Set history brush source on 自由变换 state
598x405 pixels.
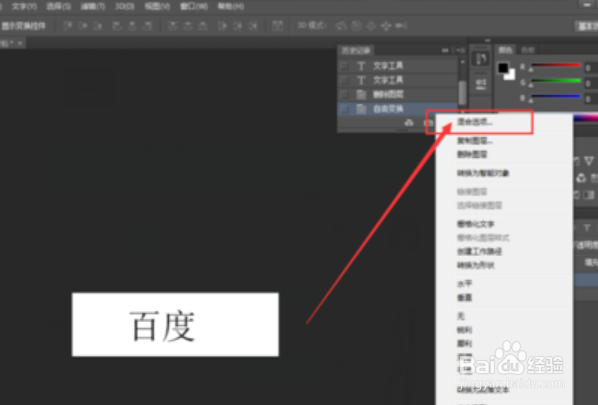point(344,109)
